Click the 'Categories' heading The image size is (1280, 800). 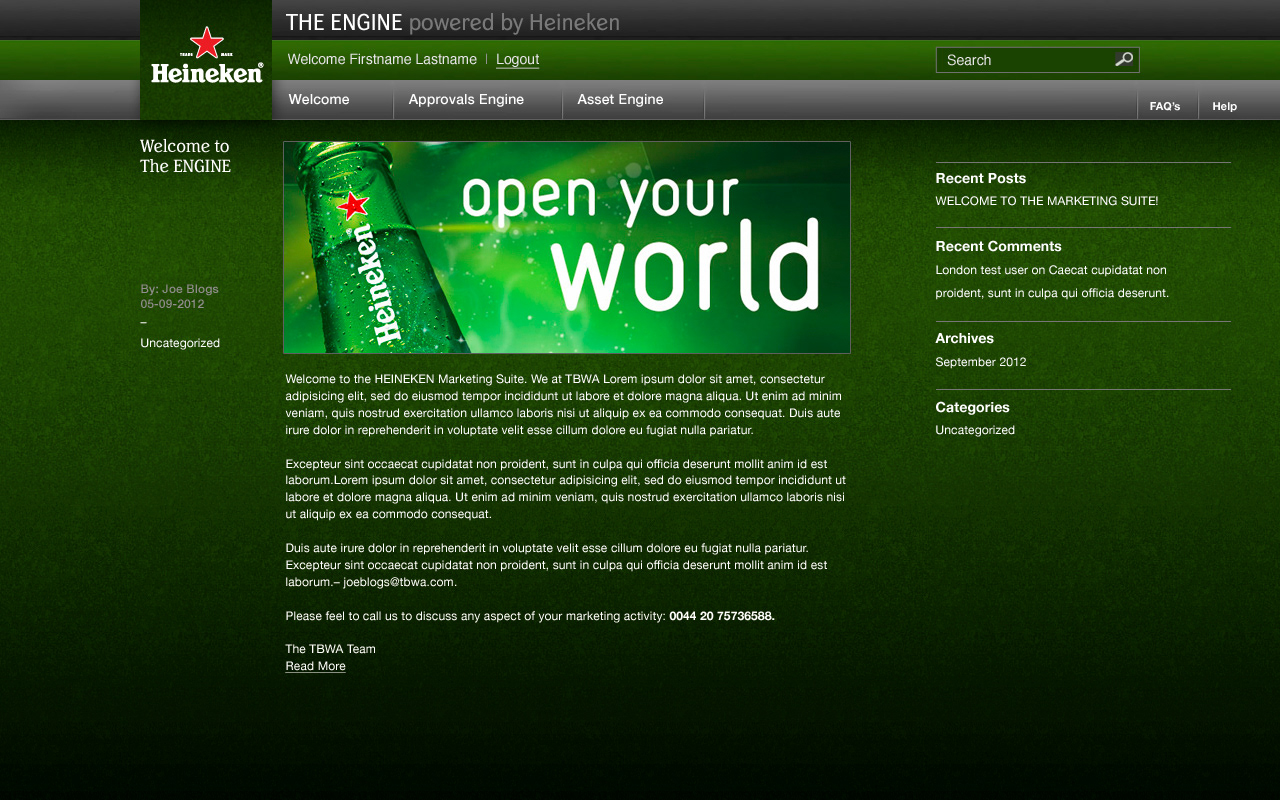[973, 407]
